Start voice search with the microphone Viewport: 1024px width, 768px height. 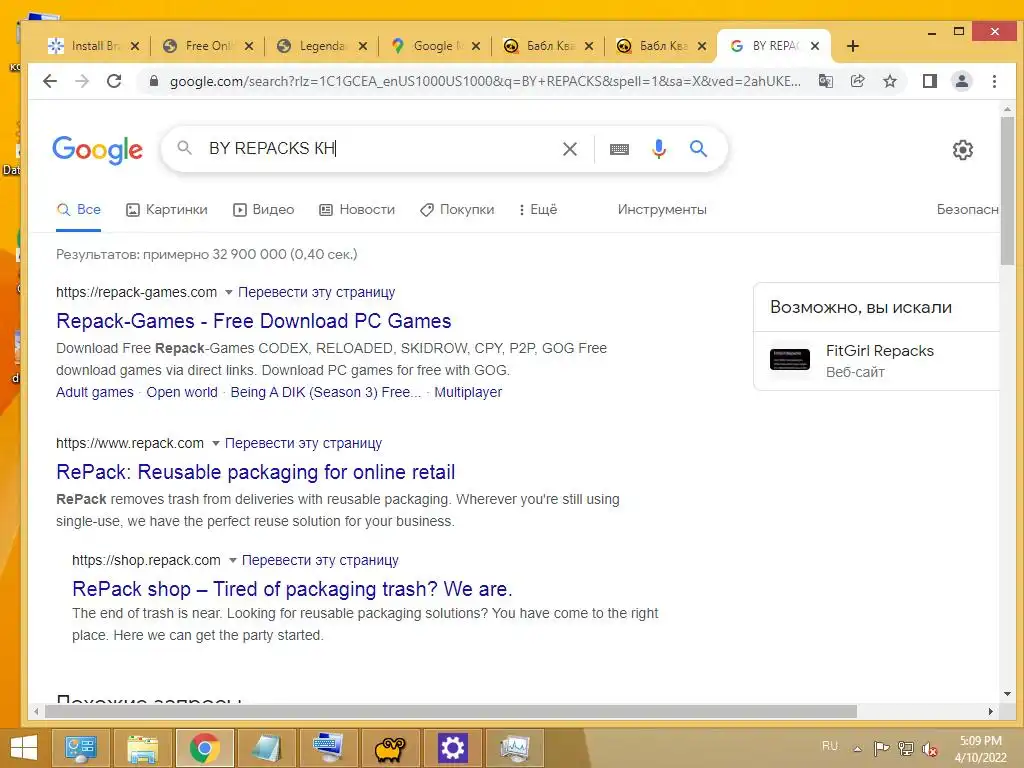pyautogui.click(x=659, y=149)
